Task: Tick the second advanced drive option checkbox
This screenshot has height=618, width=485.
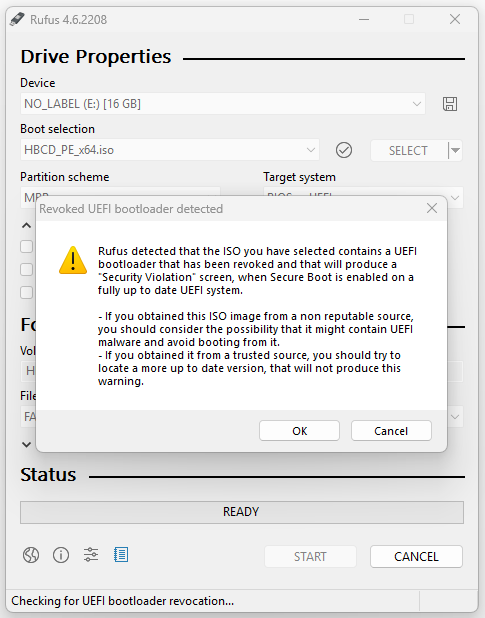Action: click(x=26, y=270)
